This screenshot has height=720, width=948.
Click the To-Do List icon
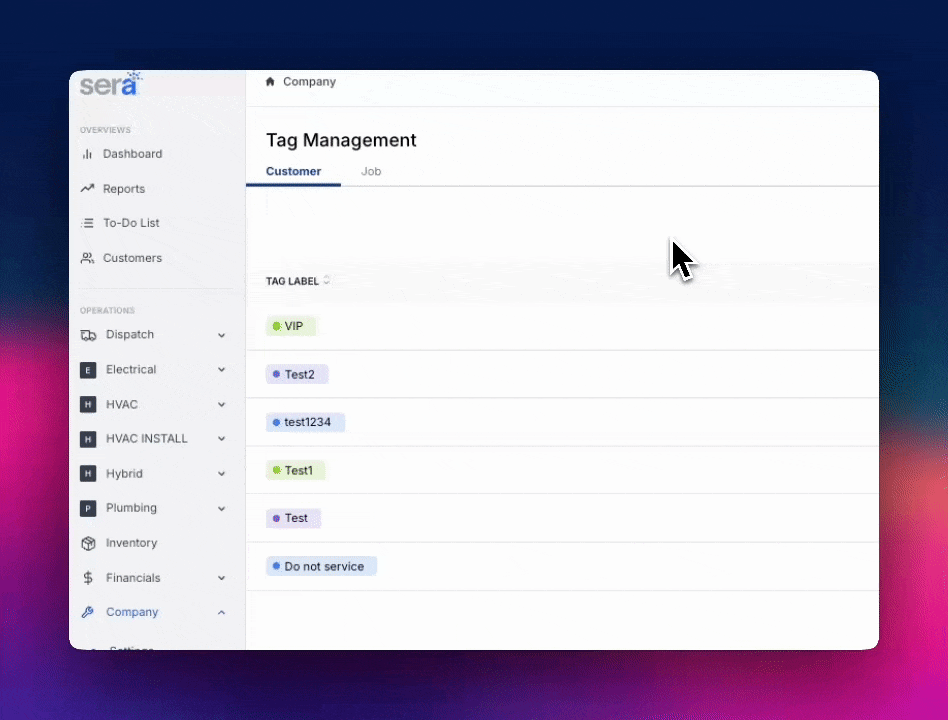coord(88,223)
